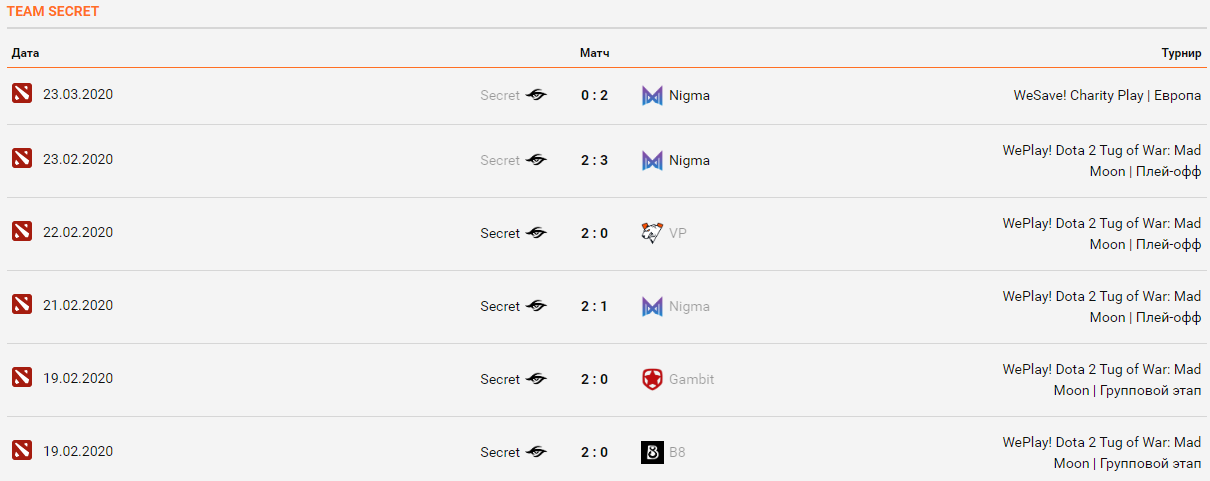Click the Матч column header
The width and height of the screenshot is (1210, 481).
(594, 53)
